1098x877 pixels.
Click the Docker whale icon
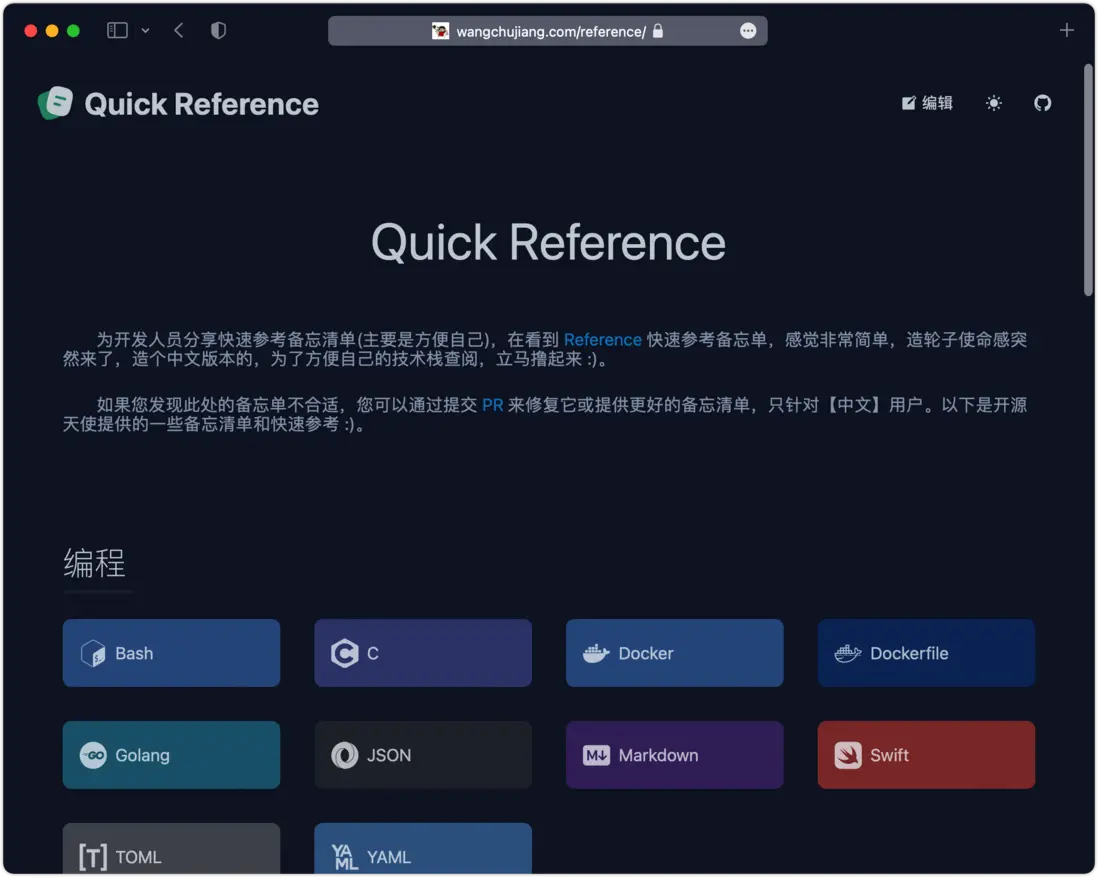click(x=595, y=653)
